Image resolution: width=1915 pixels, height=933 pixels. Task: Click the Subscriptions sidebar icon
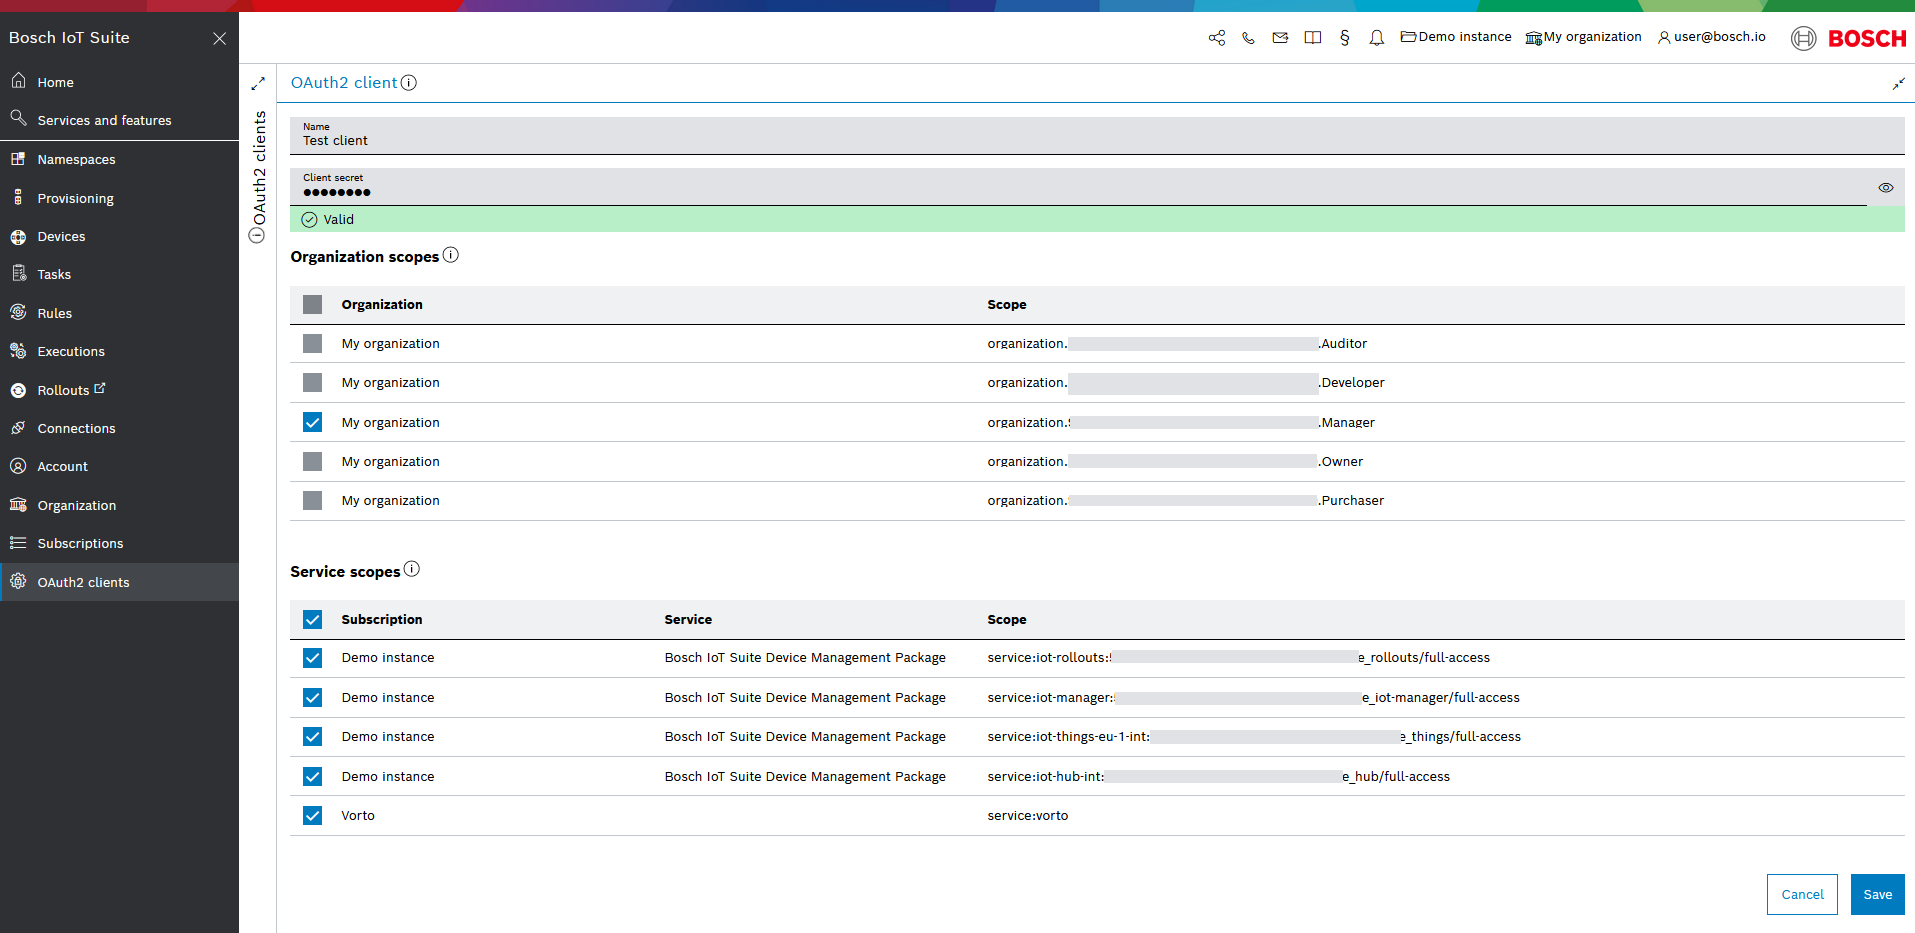18,543
